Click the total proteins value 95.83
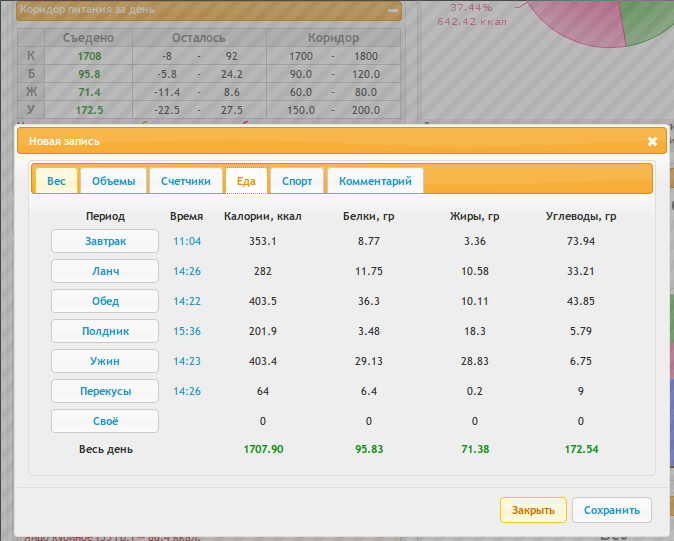 369,449
